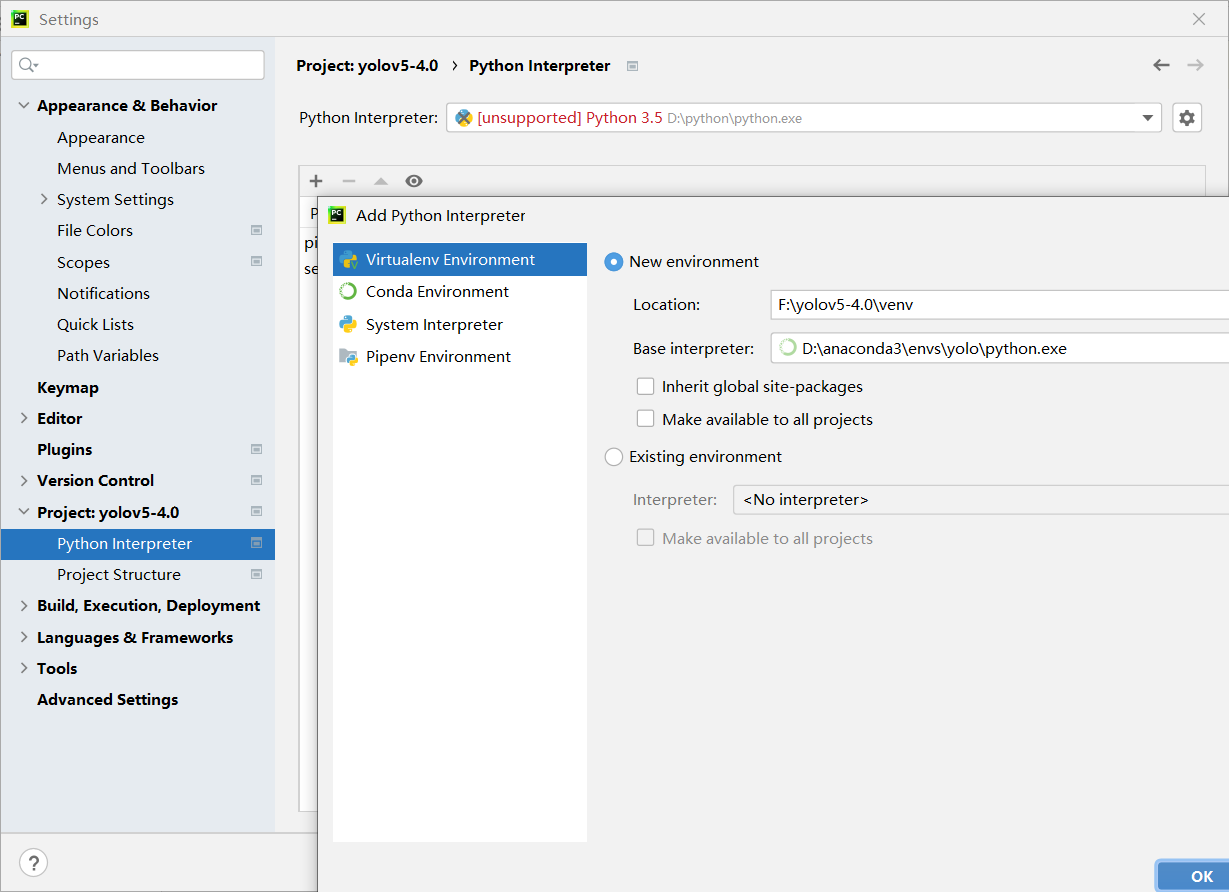1229x892 pixels.
Task: Collapse the Appearance & Behavior section
Action: [x=24, y=105]
